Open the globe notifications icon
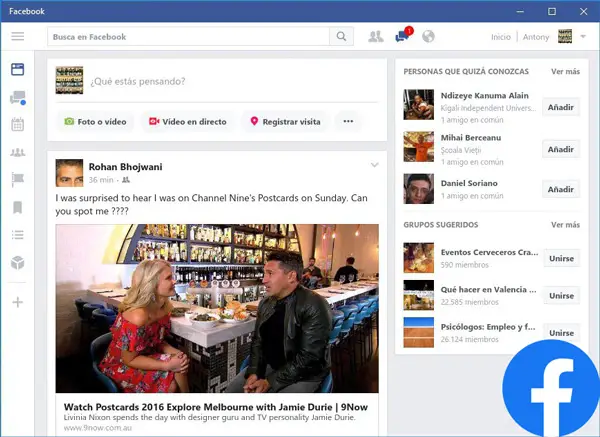The height and width of the screenshot is (437, 600). coord(429,37)
